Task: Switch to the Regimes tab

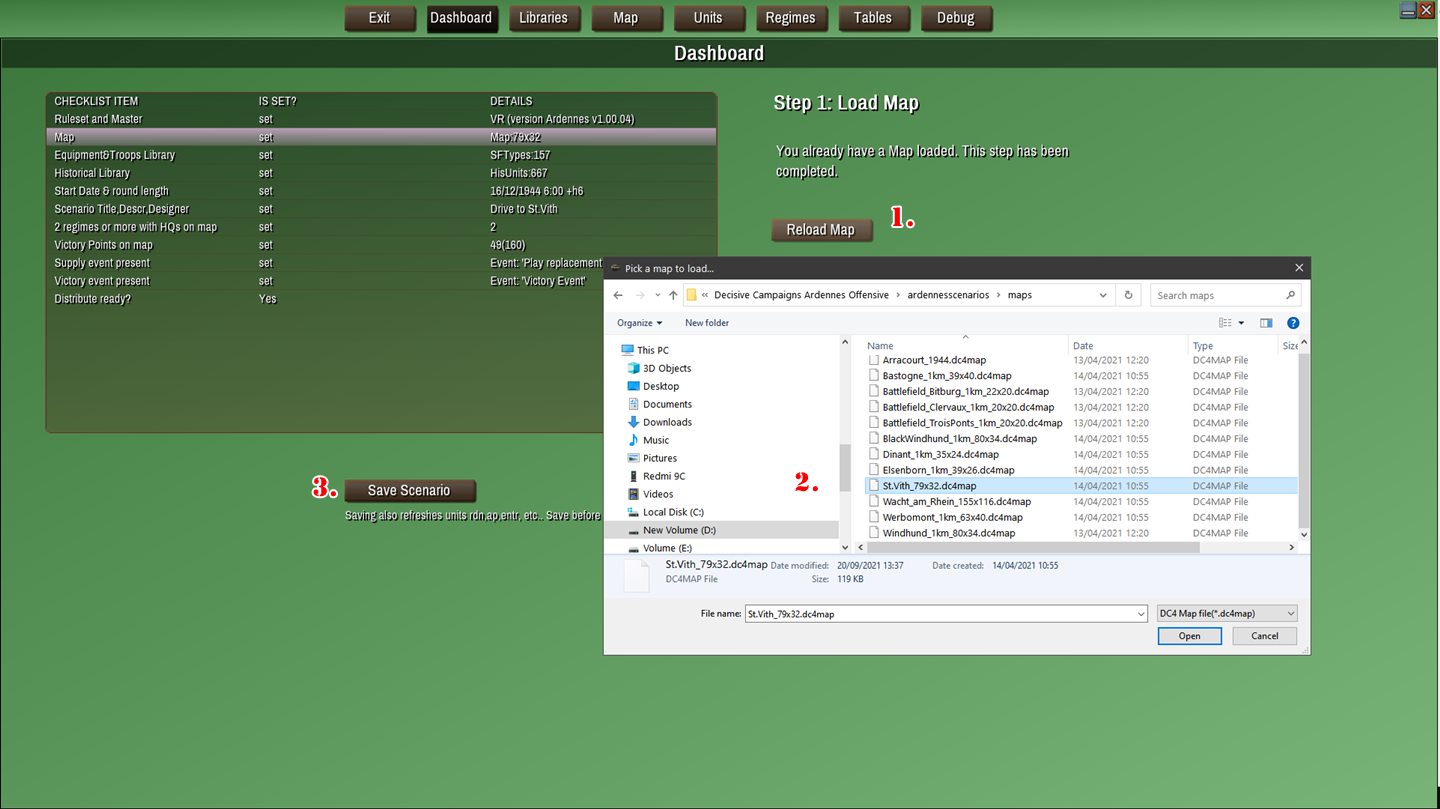Action: pos(790,18)
